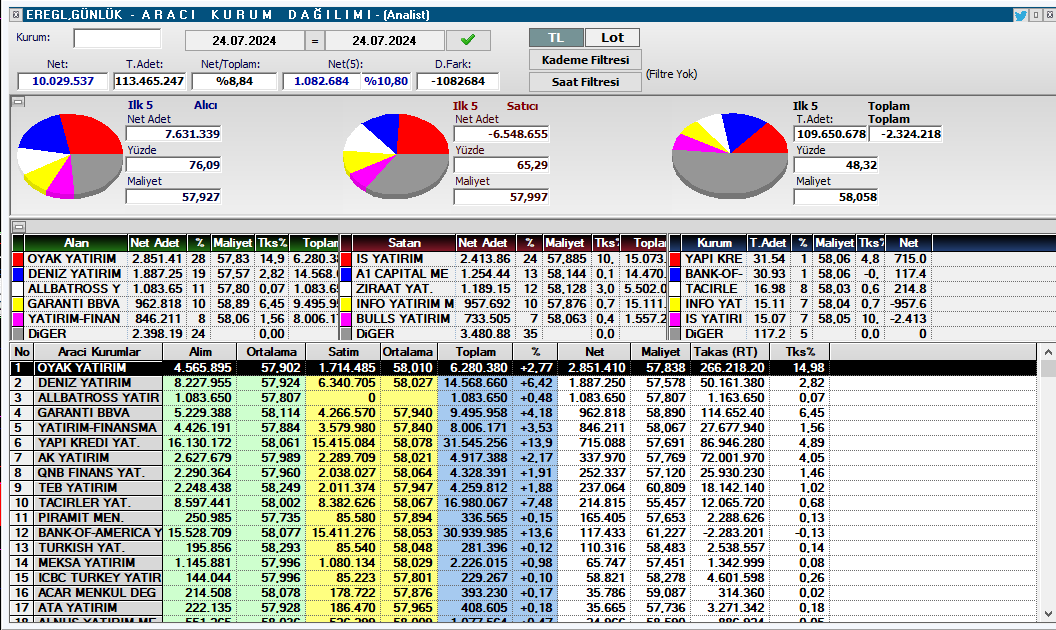The image size is (1056, 630).
Task: Confirm date range with green checkmark button
Action: coord(468,40)
